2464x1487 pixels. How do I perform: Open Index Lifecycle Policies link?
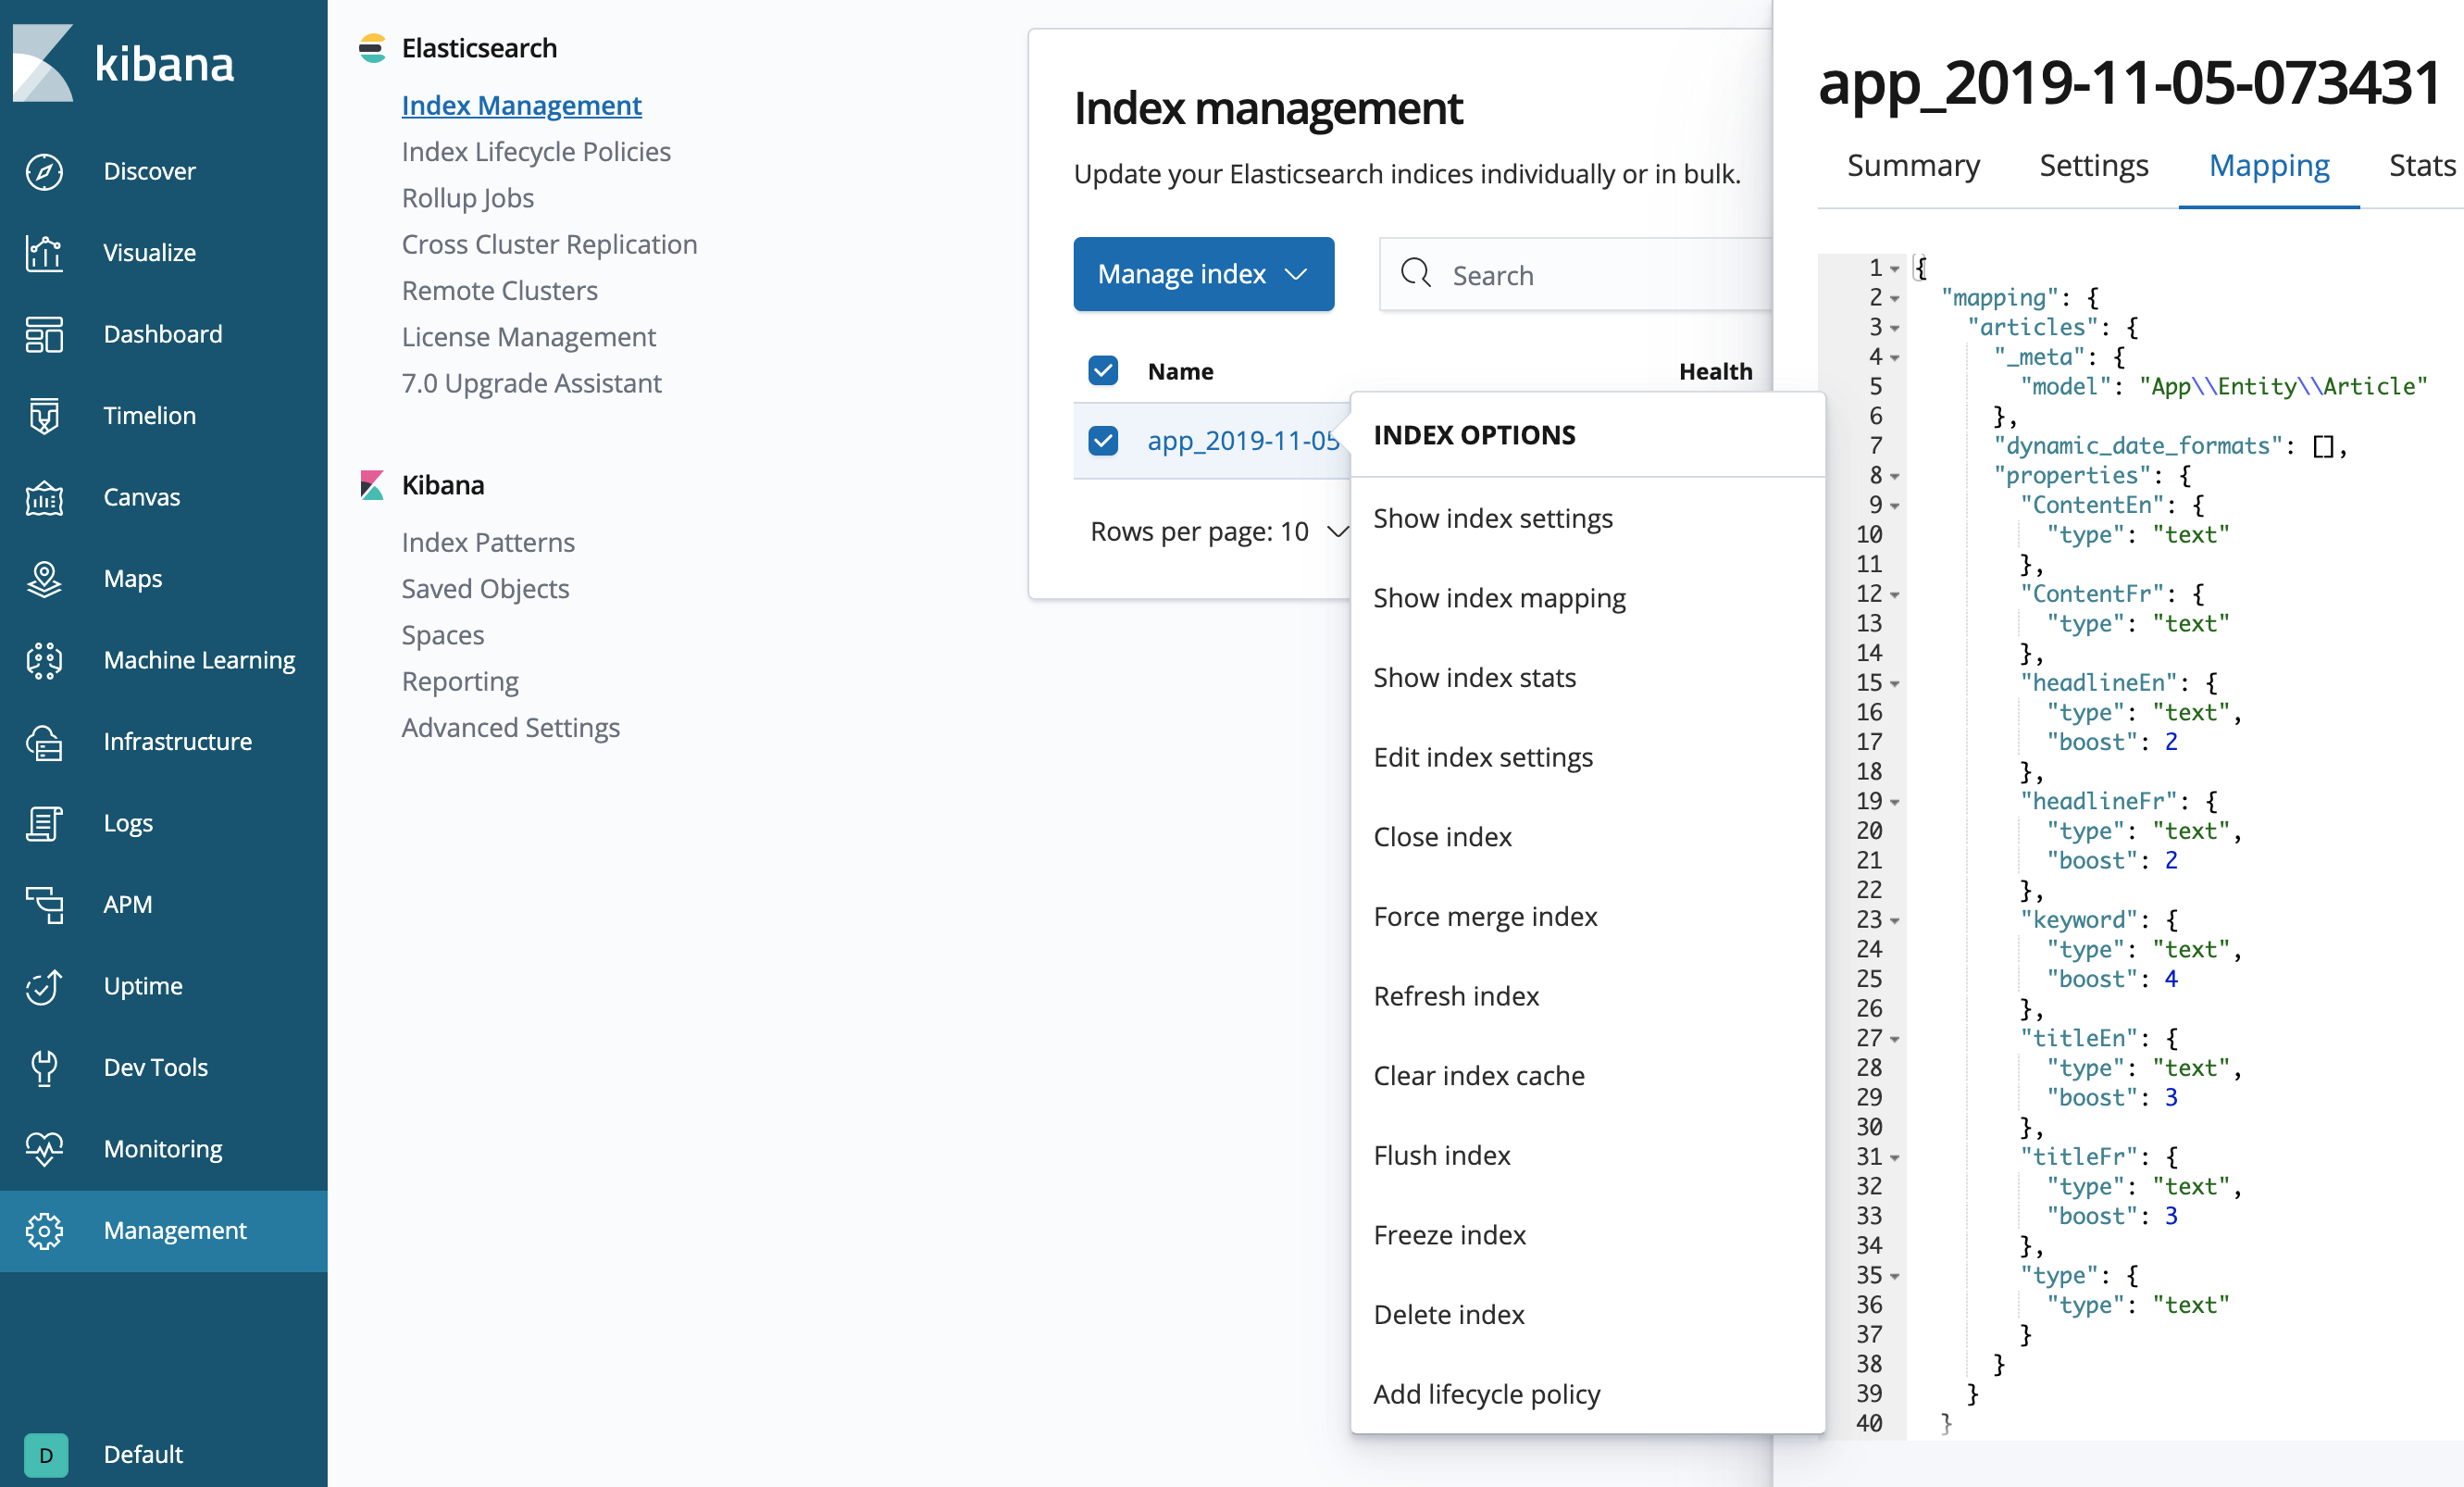pos(536,152)
